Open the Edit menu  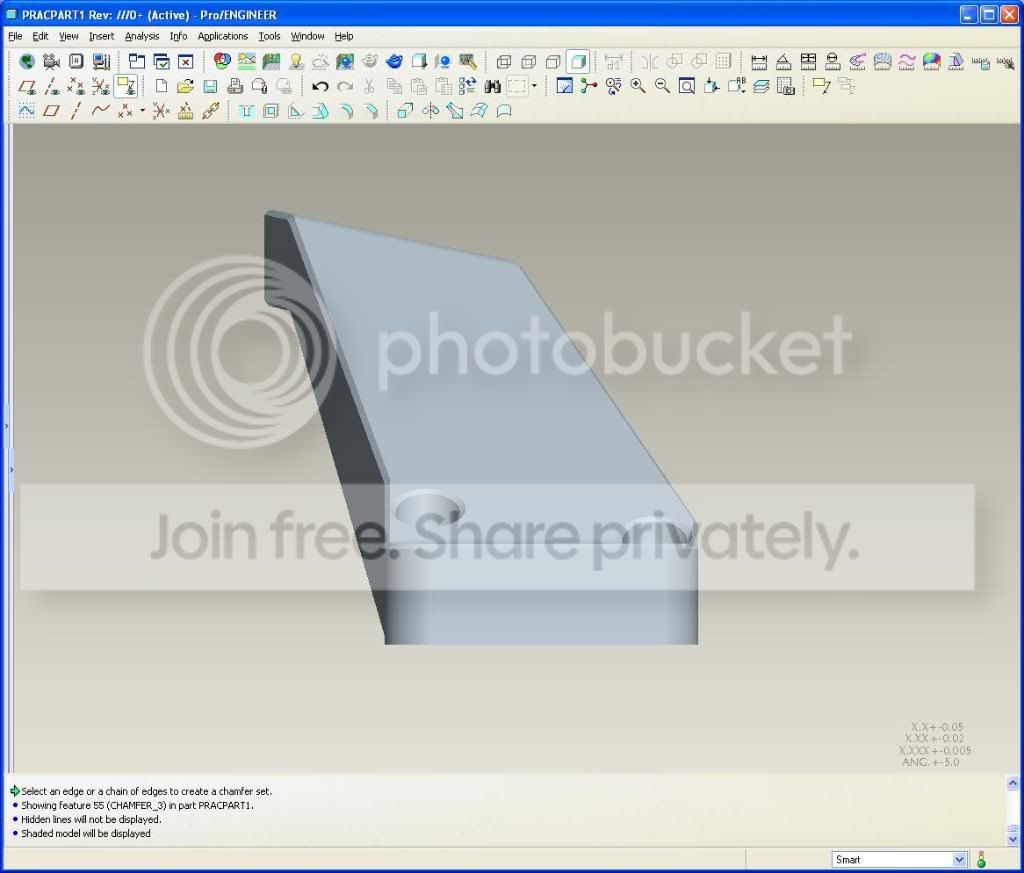click(40, 36)
